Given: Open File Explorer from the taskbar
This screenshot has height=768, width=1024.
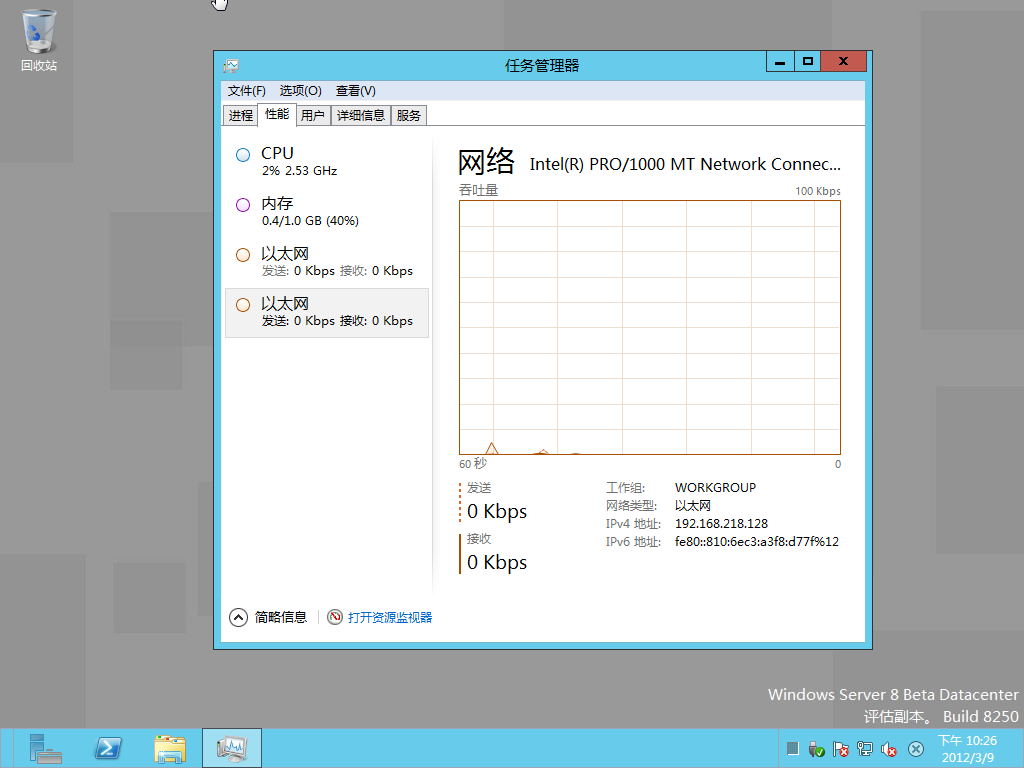Looking at the screenshot, I should 170,748.
